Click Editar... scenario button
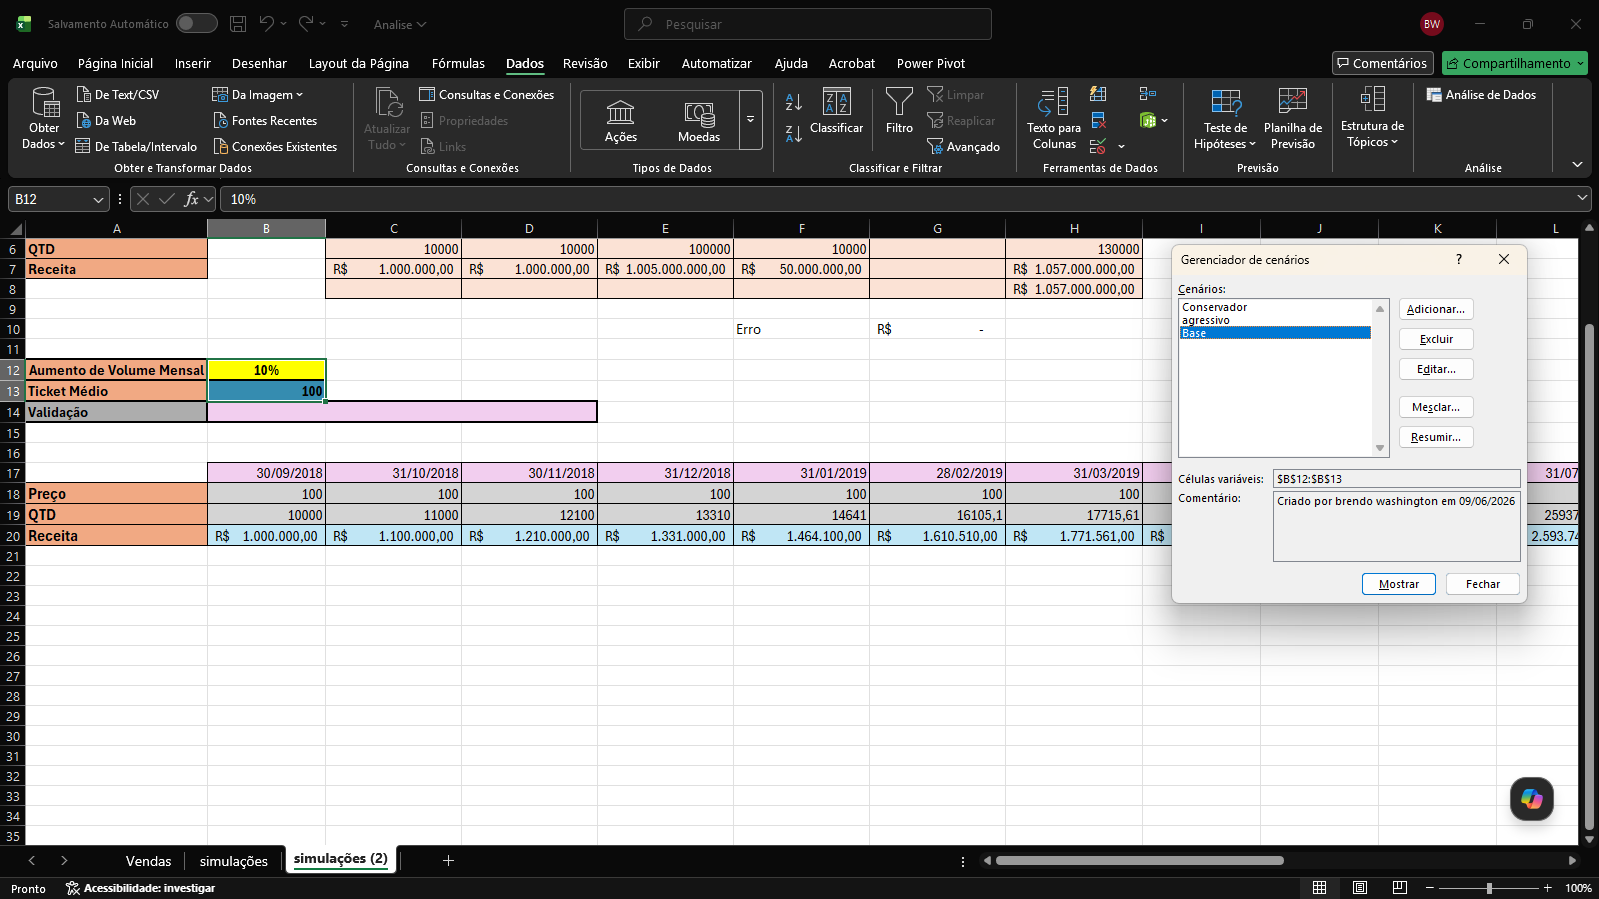The height and width of the screenshot is (899, 1599). click(1435, 369)
